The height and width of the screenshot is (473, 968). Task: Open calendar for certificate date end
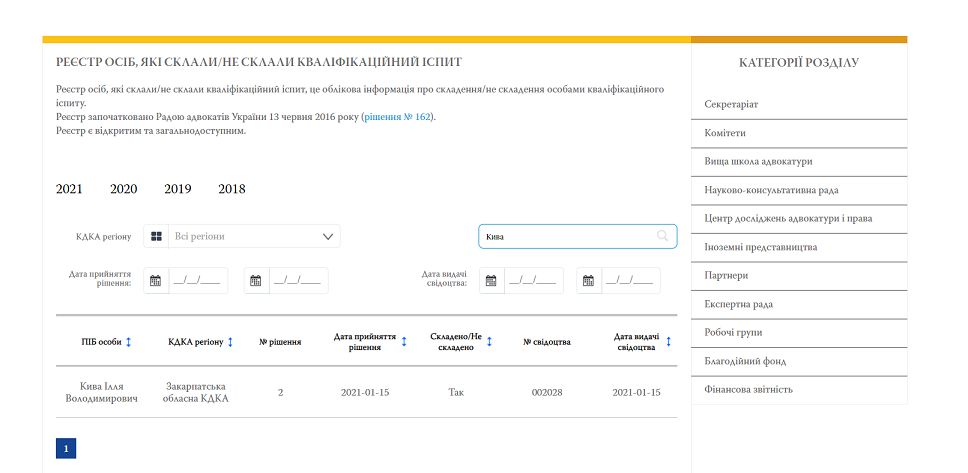point(589,281)
